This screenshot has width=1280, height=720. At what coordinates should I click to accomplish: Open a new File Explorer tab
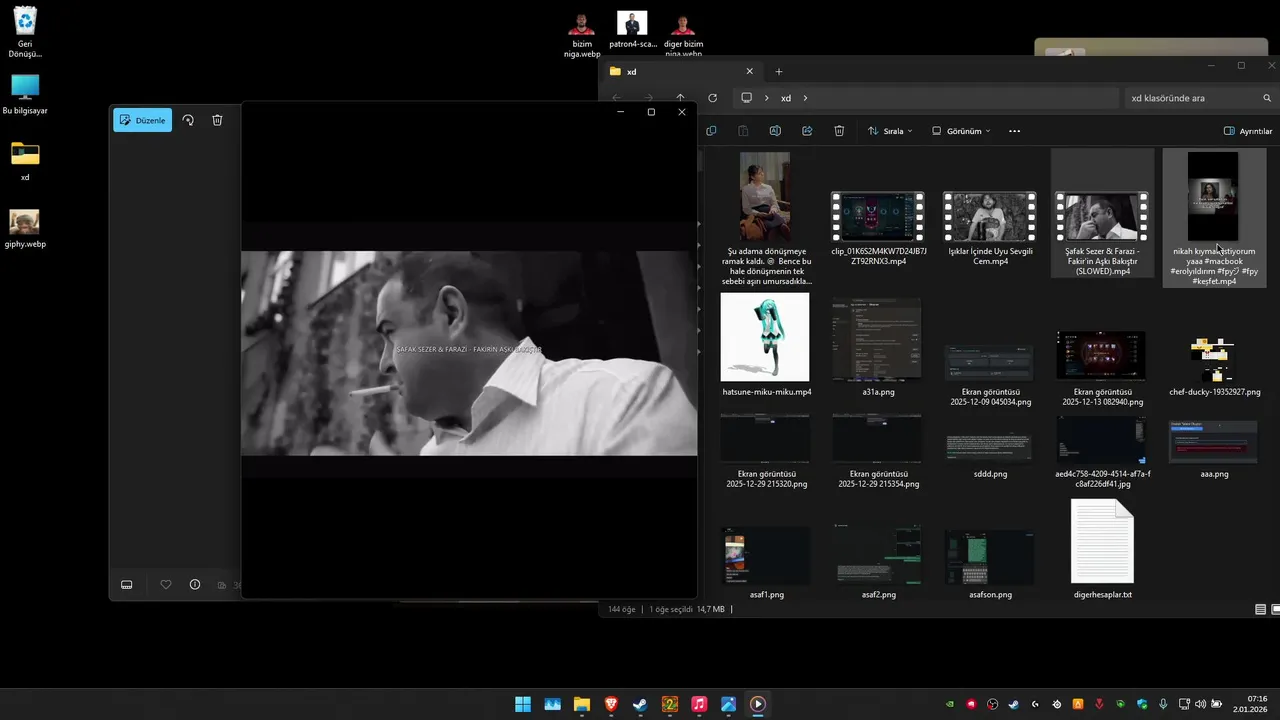pos(779,71)
